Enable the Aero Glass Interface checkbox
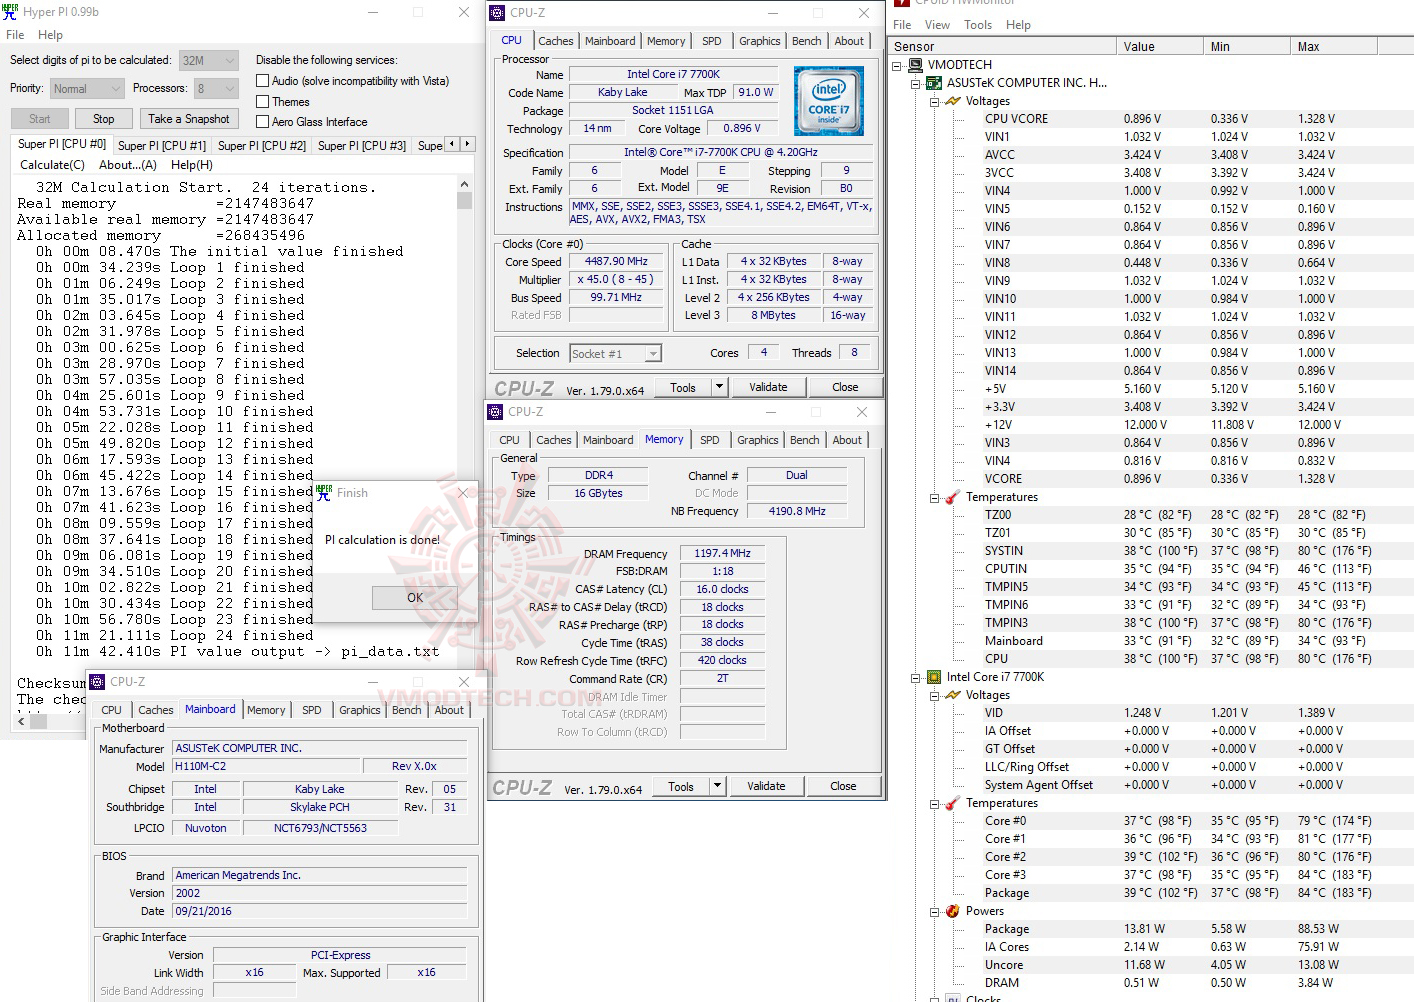 [261, 121]
